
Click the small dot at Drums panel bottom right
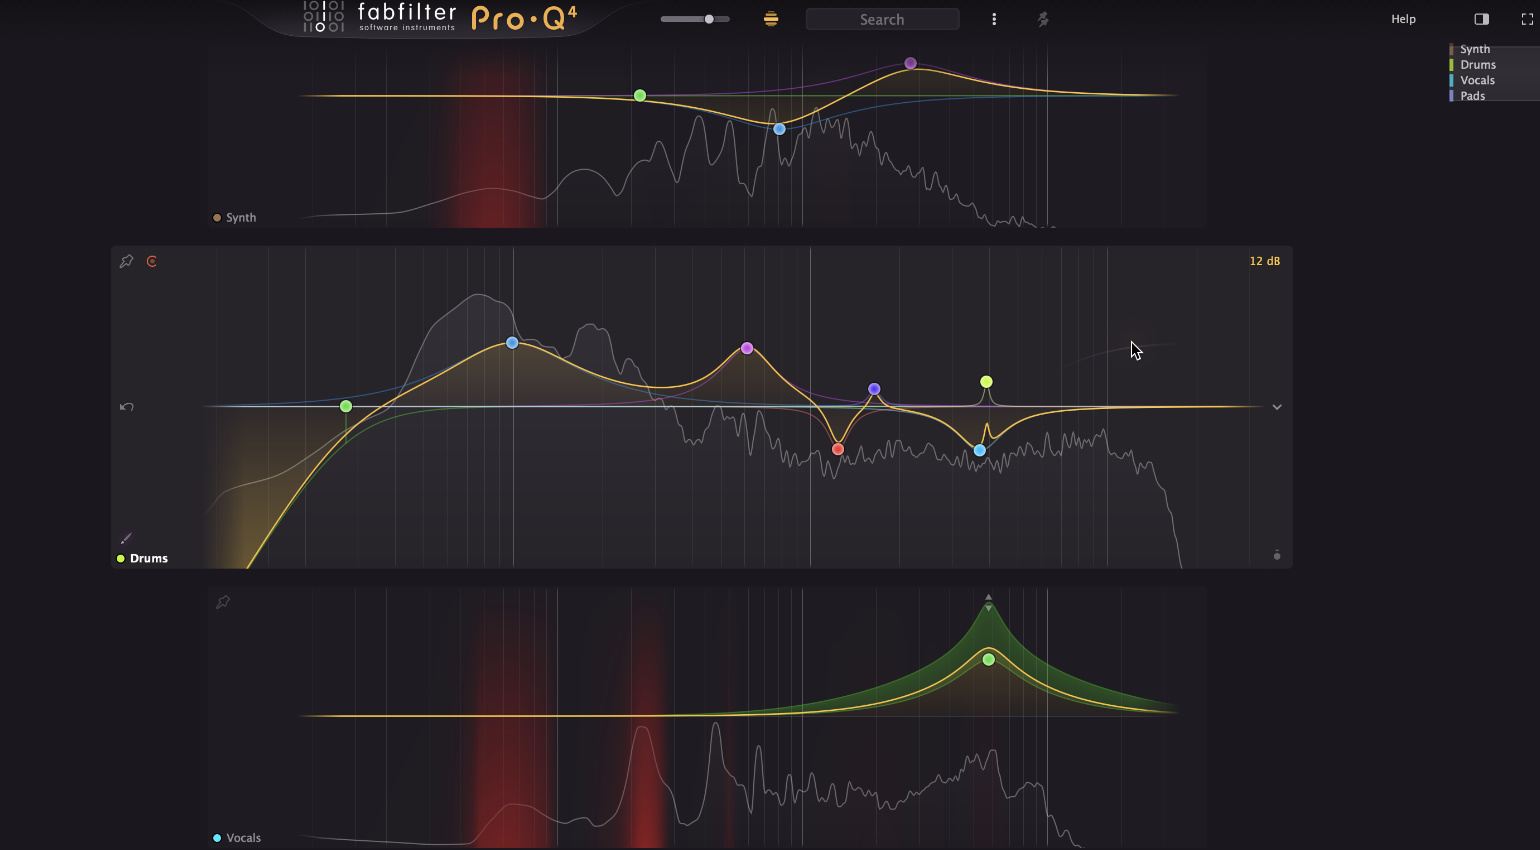point(1276,555)
